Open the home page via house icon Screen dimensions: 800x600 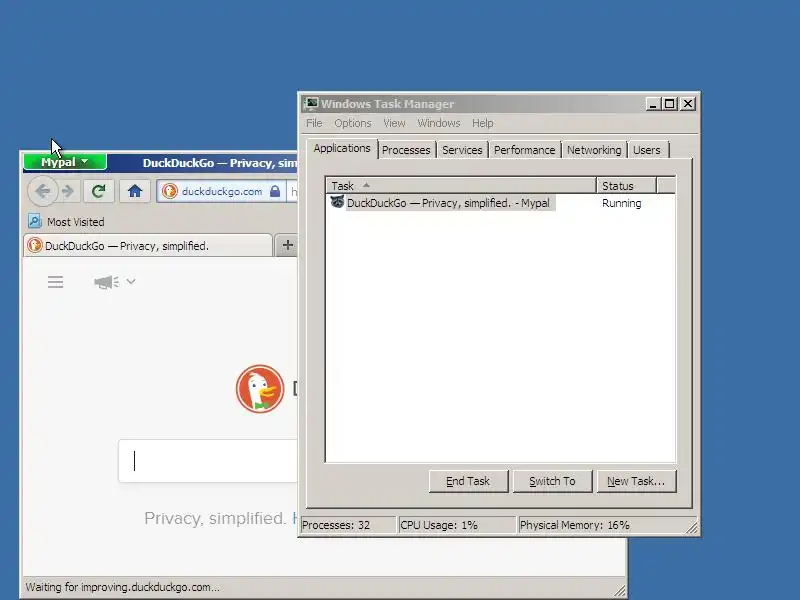pos(135,191)
